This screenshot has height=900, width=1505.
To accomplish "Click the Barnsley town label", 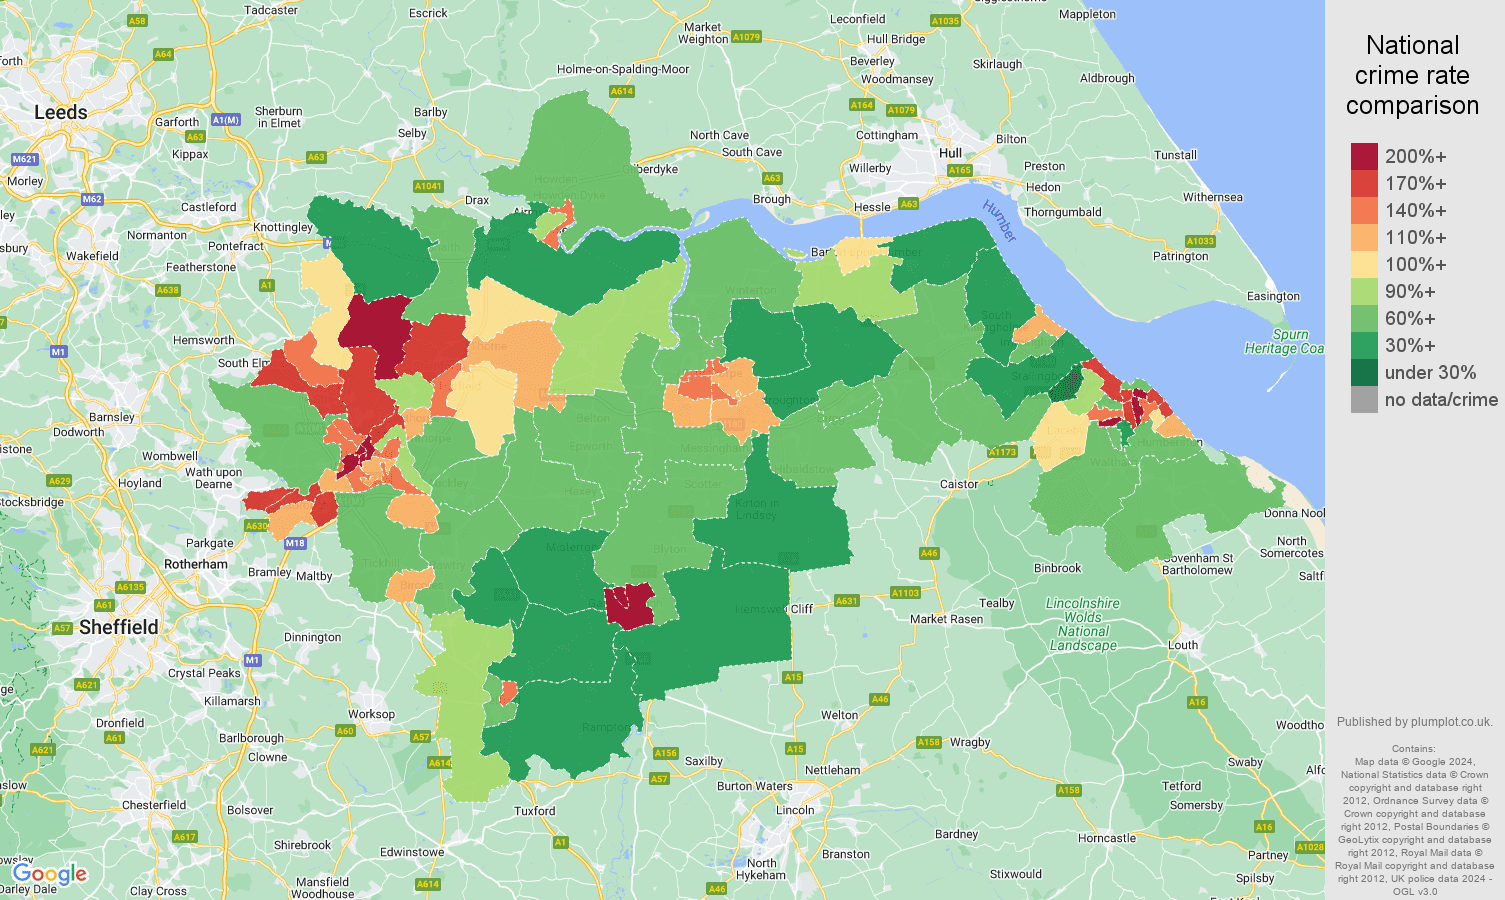I will point(112,417).
